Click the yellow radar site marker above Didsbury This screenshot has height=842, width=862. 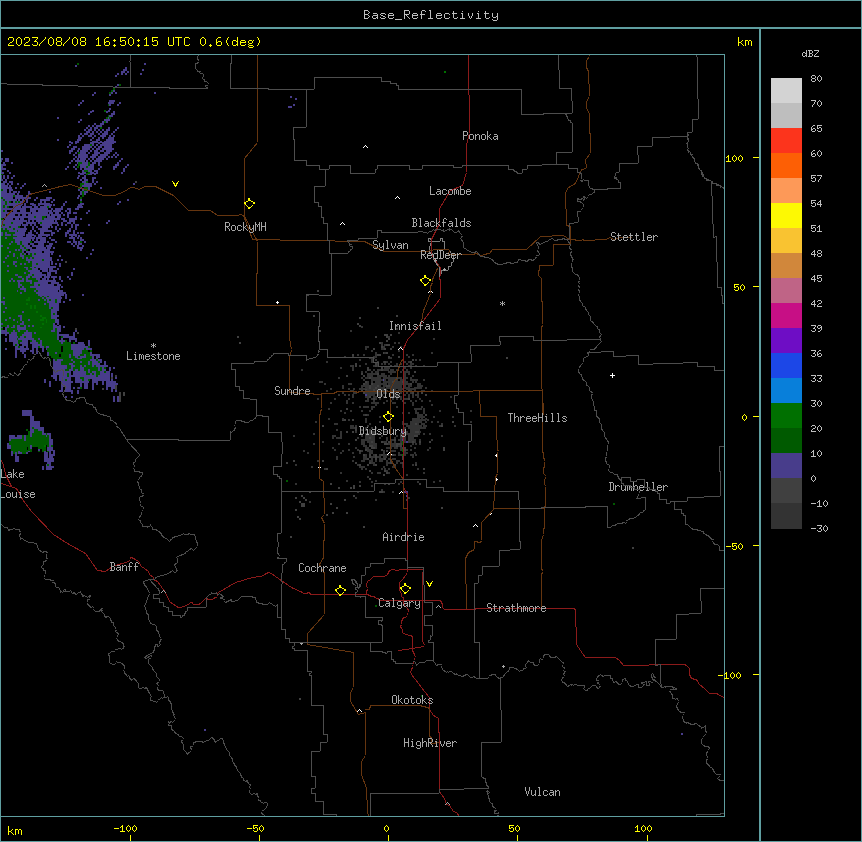(x=389, y=417)
